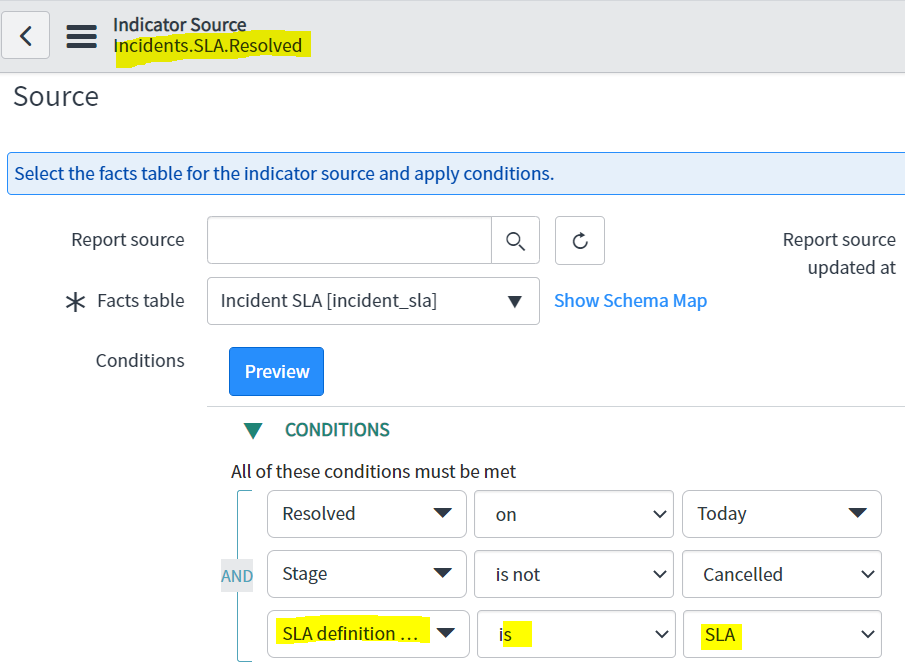Open the Facts table dropdown
Screen dimensions: 905x672
(x=373, y=301)
